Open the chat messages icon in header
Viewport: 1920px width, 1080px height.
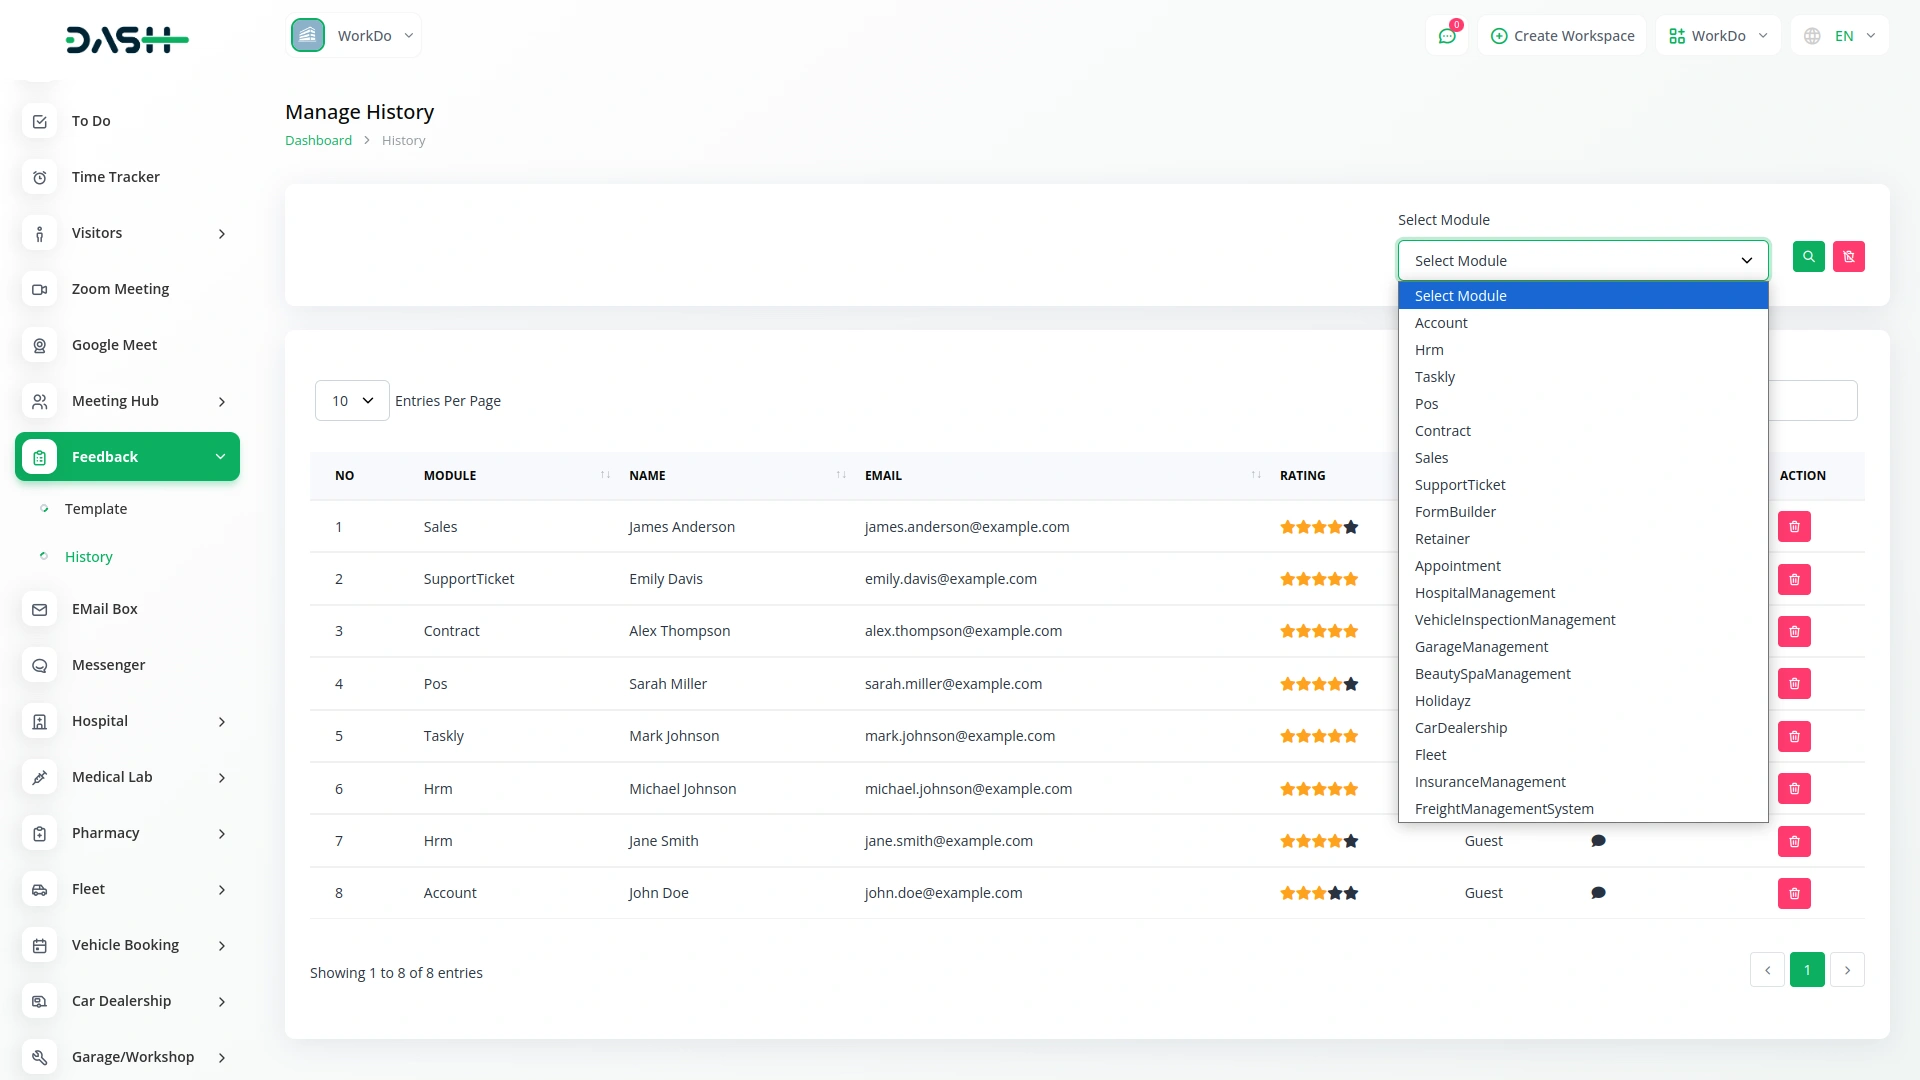click(1446, 36)
